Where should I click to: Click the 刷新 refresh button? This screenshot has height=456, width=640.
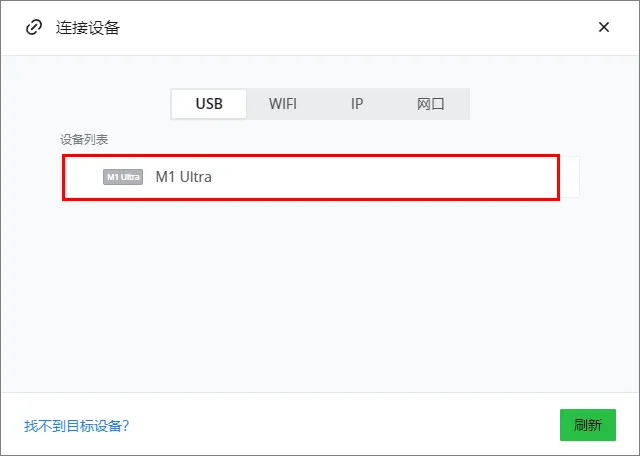point(588,425)
